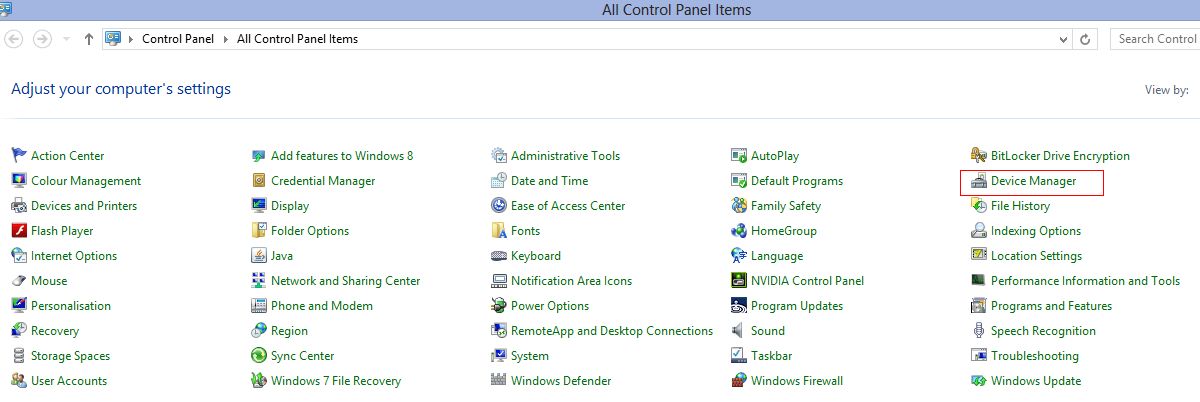1200x402 pixels.
Task: Open the recent locations dropdown arrow
Action: pos(66,39)
